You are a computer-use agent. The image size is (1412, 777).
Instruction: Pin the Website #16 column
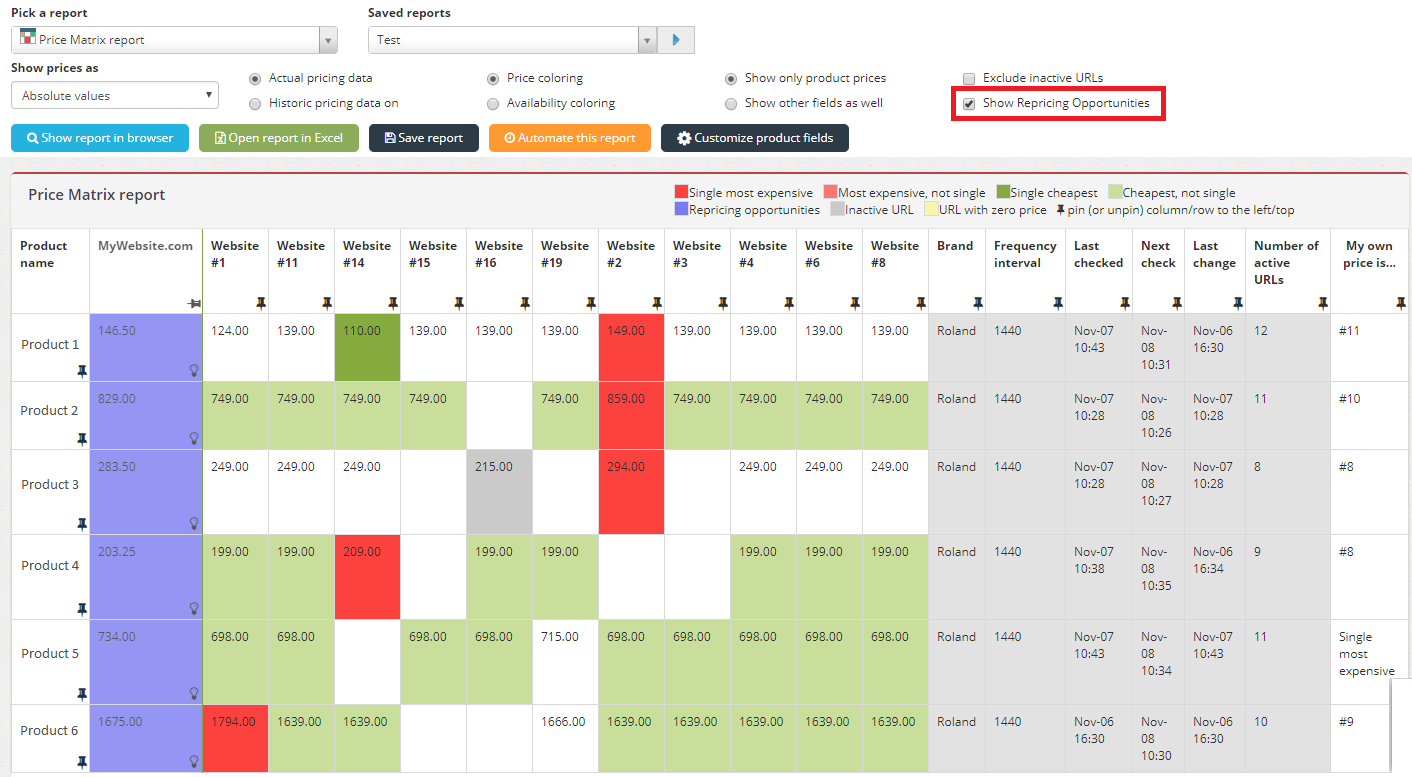[525, 302]
